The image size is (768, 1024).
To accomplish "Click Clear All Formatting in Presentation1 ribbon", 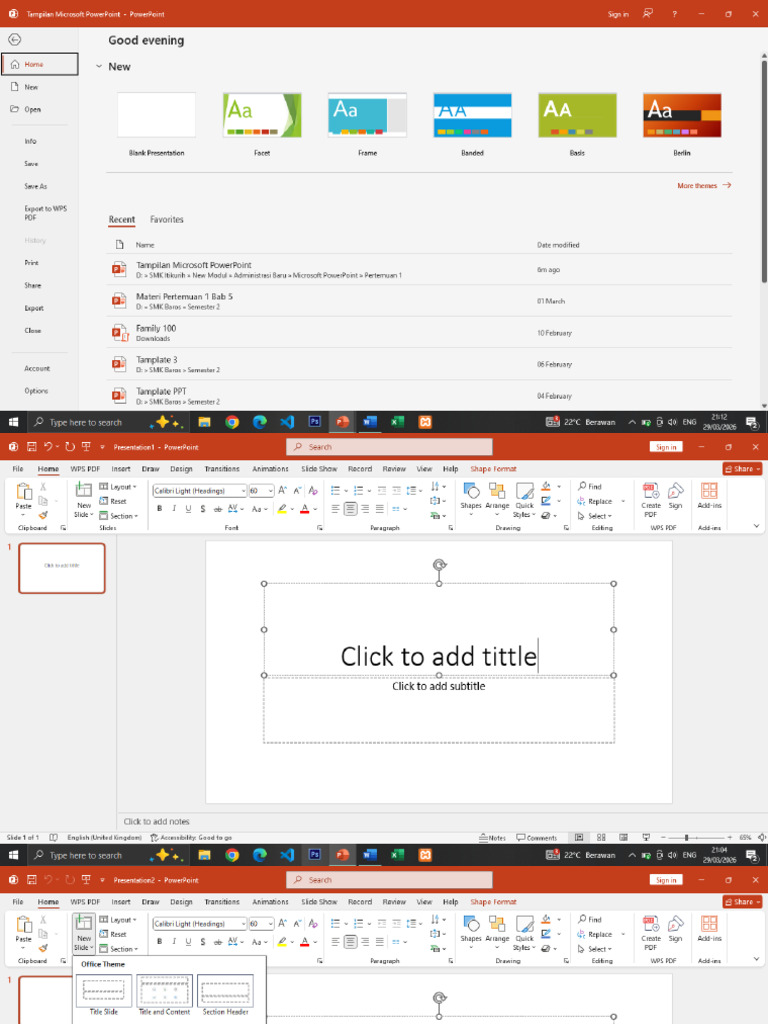I will tap(313, 490).
